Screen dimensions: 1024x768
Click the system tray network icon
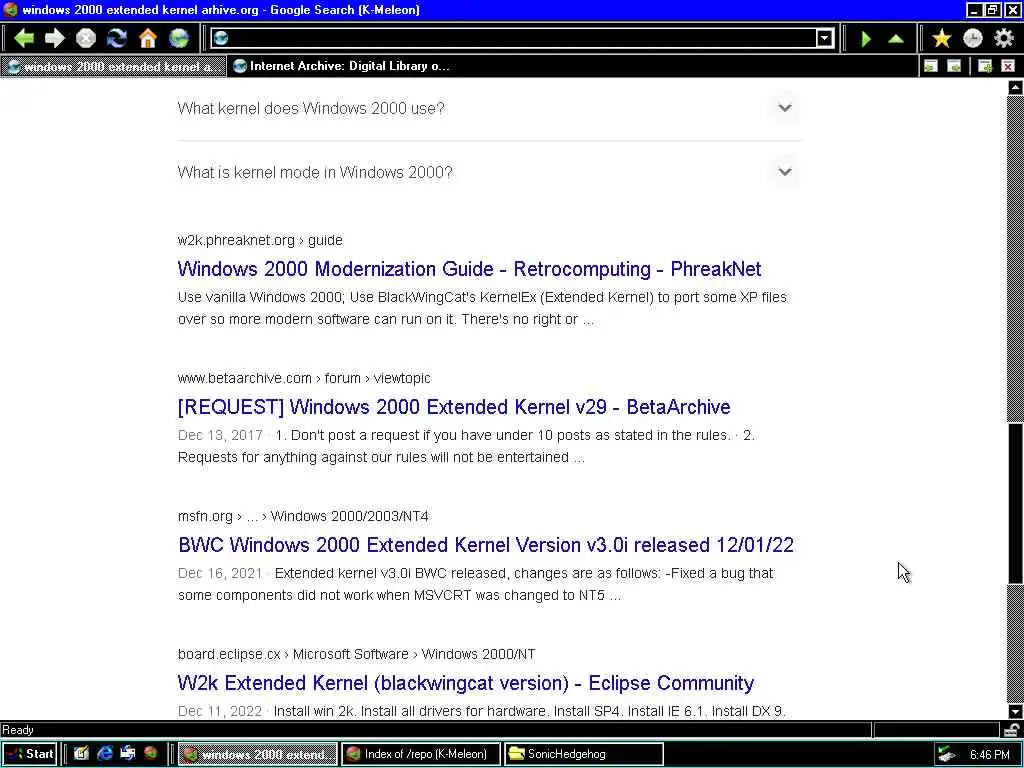[946, 754]
